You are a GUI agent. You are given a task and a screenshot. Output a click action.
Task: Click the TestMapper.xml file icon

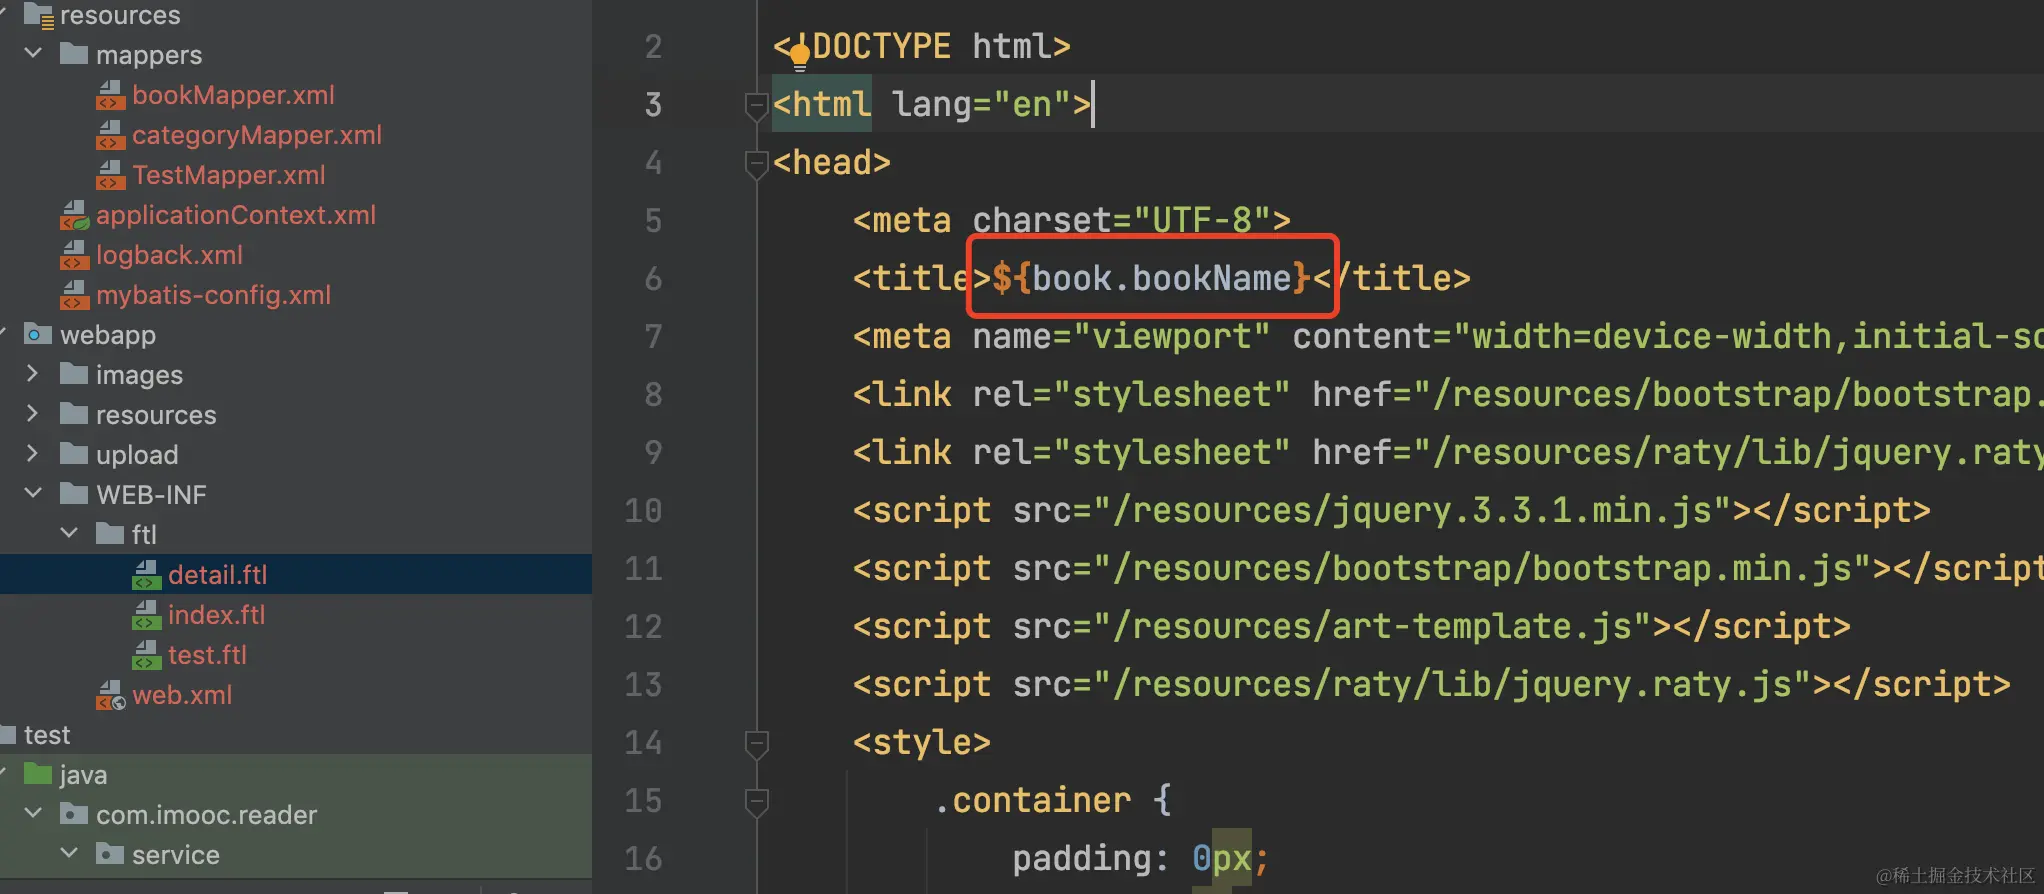coord(110,175)
